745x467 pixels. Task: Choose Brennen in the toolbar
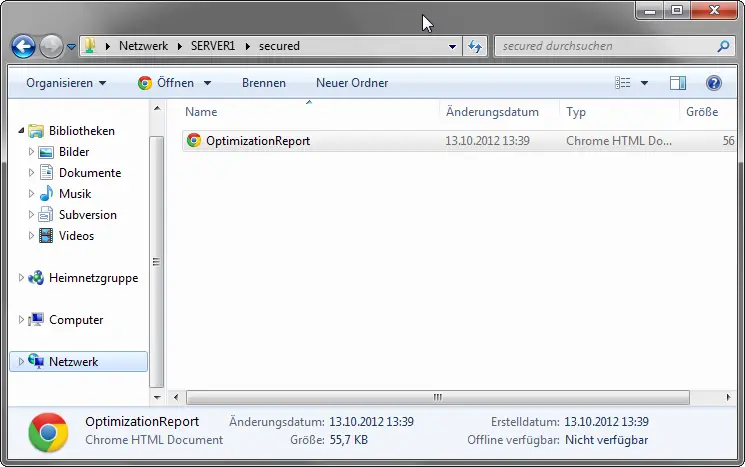tap(264, 83)
